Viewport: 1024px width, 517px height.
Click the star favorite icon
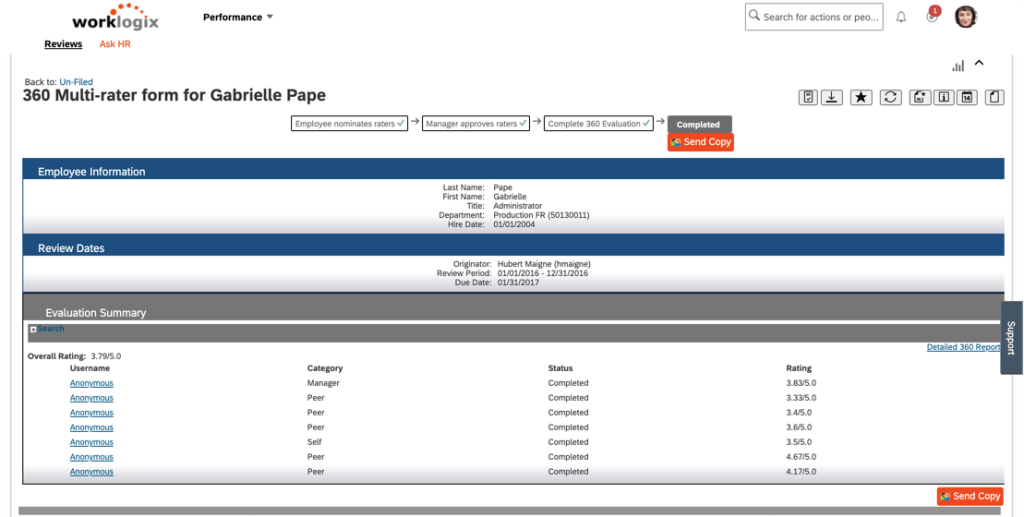[x=860, y=97]
